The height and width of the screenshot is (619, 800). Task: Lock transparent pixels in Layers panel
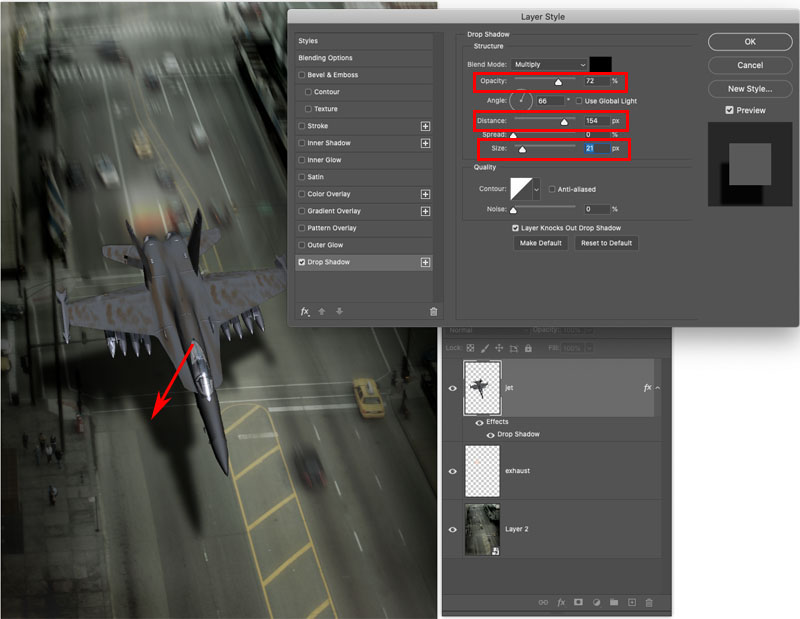[x=470, y=348]
